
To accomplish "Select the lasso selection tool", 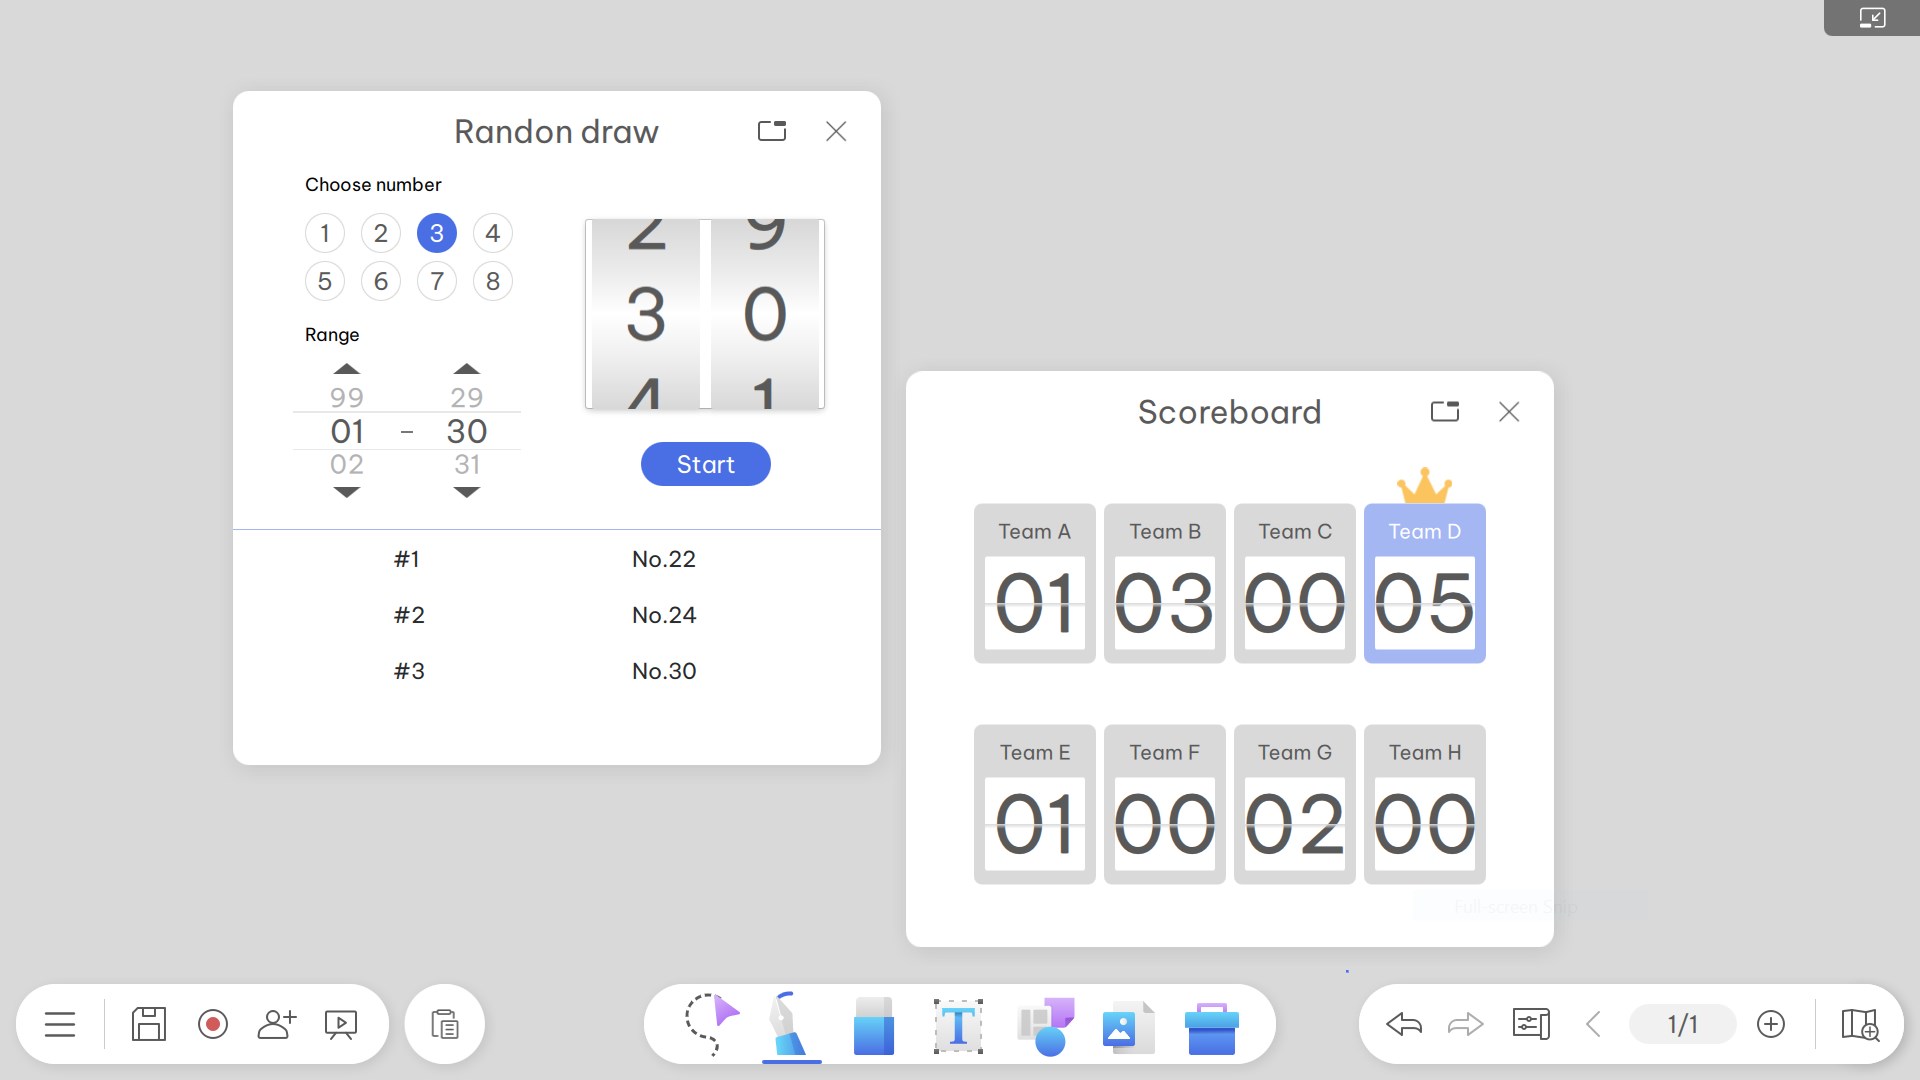I will (x=711, y=1024).
